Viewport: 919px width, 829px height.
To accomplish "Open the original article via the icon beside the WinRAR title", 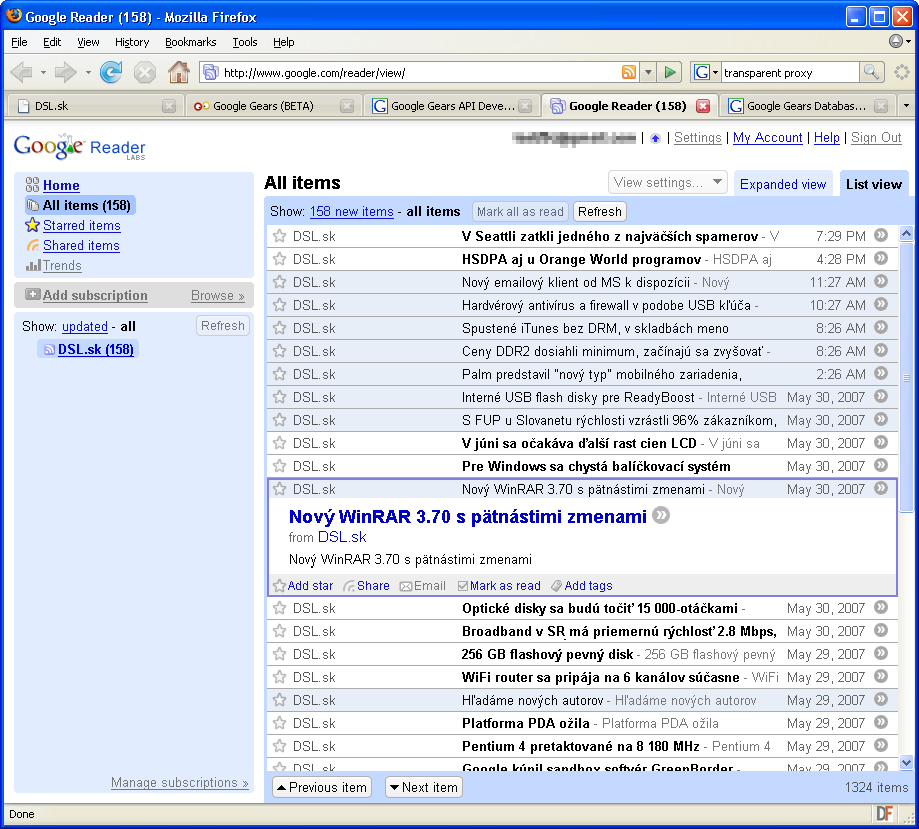I will click(x=661, y=515).
